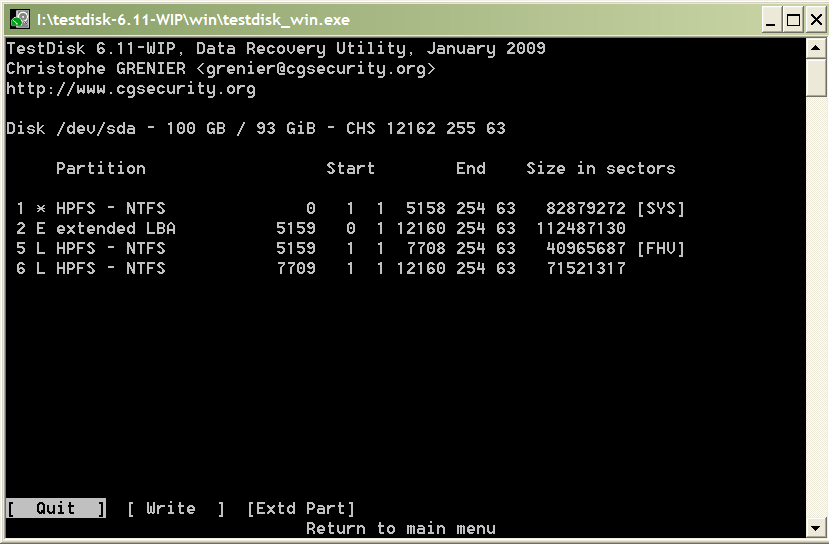The image size is (829, 544).
Task: Click the scrollbar down arrow
Action: 815,527
